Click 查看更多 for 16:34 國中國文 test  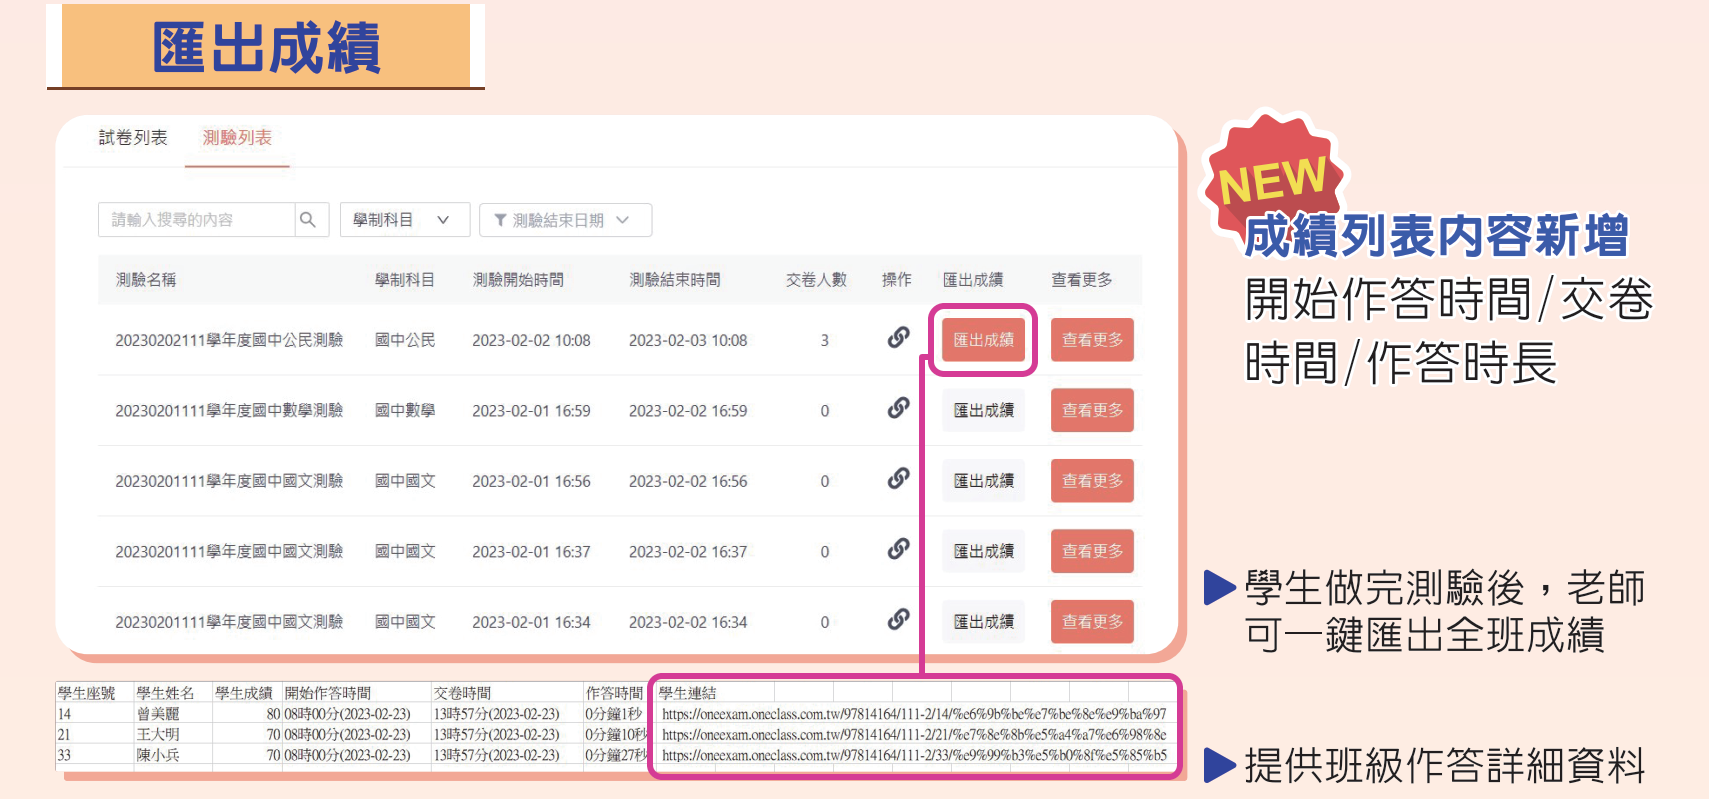(x=1092, y=621)
